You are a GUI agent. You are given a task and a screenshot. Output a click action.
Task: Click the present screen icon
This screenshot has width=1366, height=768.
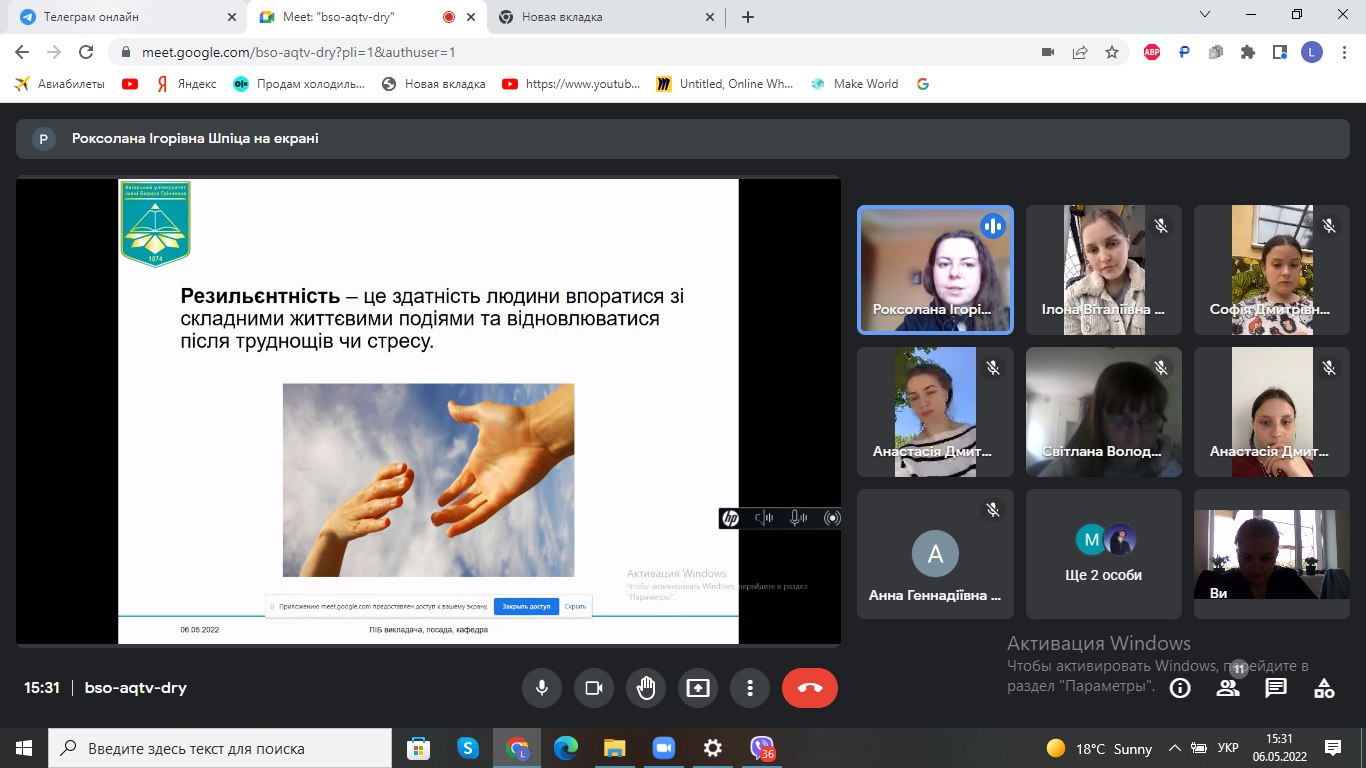point(698,688)
